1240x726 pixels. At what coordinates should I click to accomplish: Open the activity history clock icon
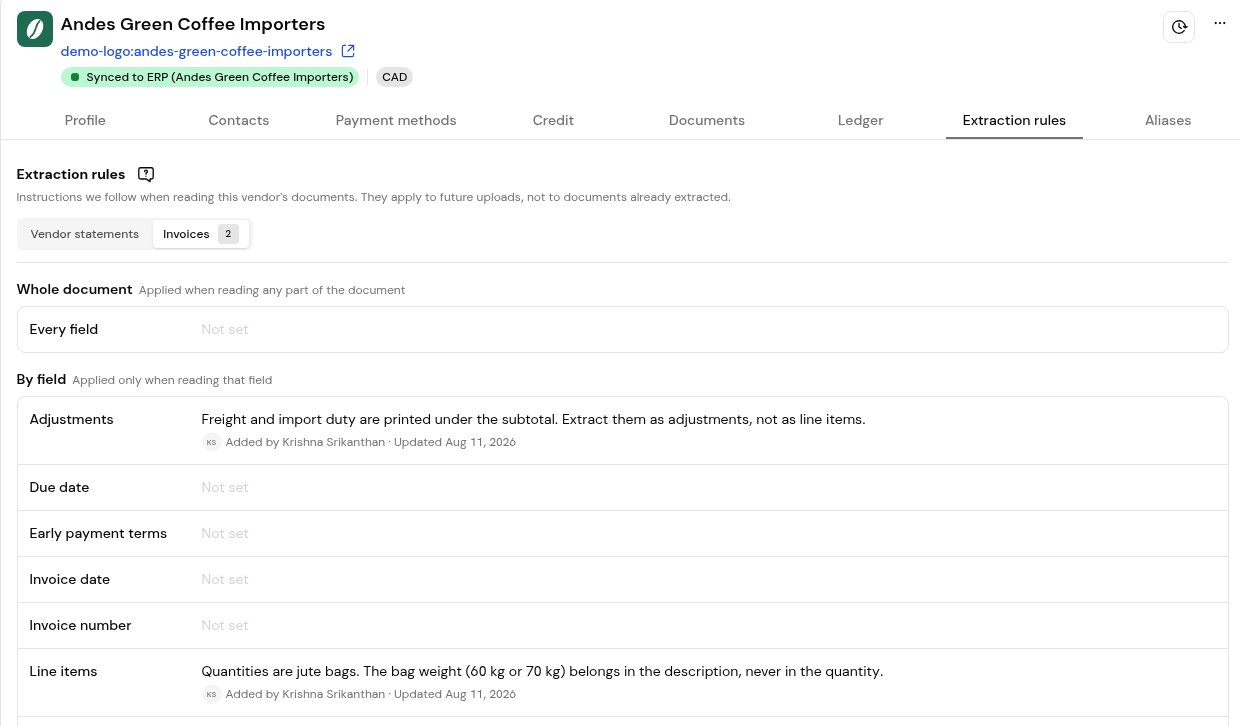point(1179,27)
